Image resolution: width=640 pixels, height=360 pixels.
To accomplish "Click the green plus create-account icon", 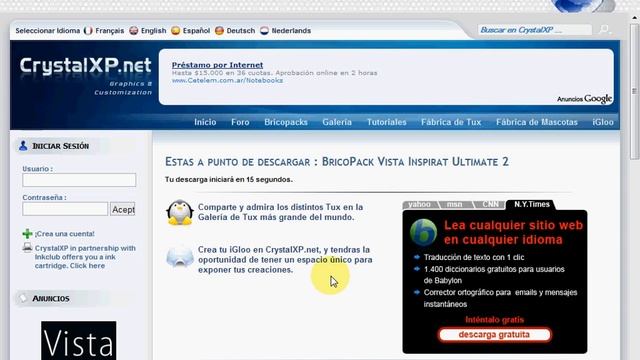I will click(x=27, y=234).
